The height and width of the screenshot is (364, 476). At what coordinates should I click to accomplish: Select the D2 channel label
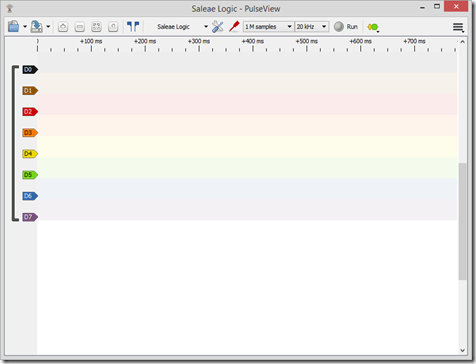coord(30,112)
